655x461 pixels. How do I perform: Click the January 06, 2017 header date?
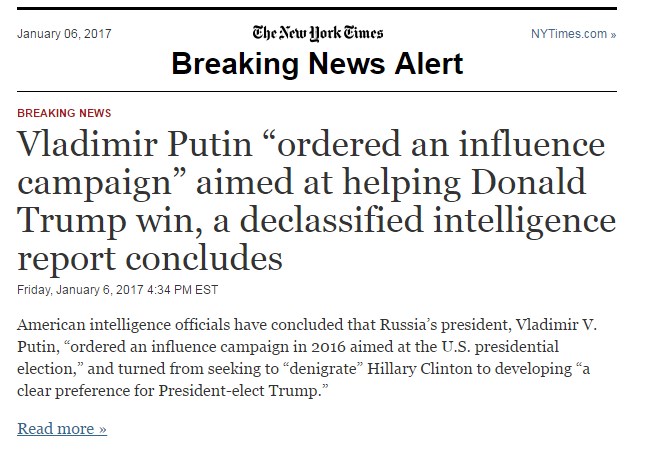click(64, 34)
